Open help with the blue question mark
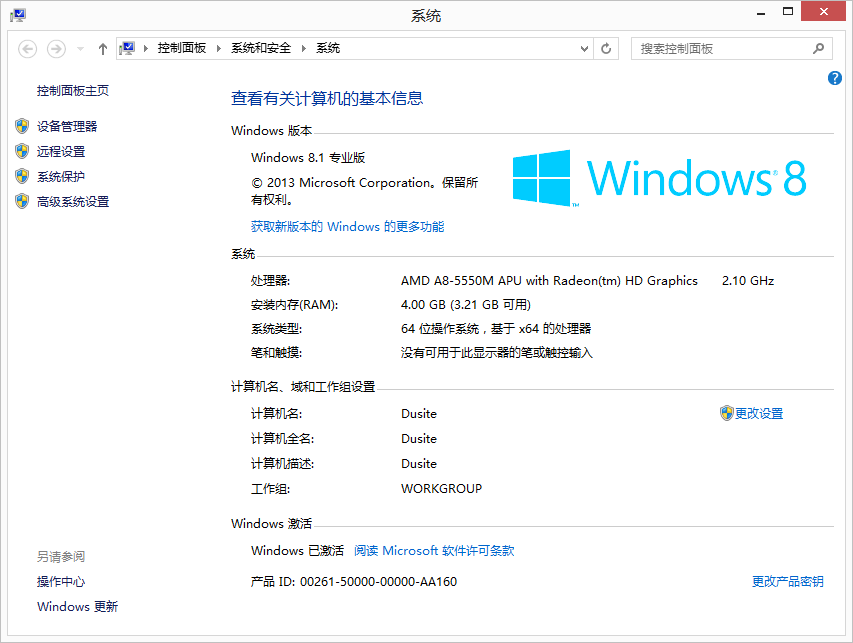 tap(835, 78)
